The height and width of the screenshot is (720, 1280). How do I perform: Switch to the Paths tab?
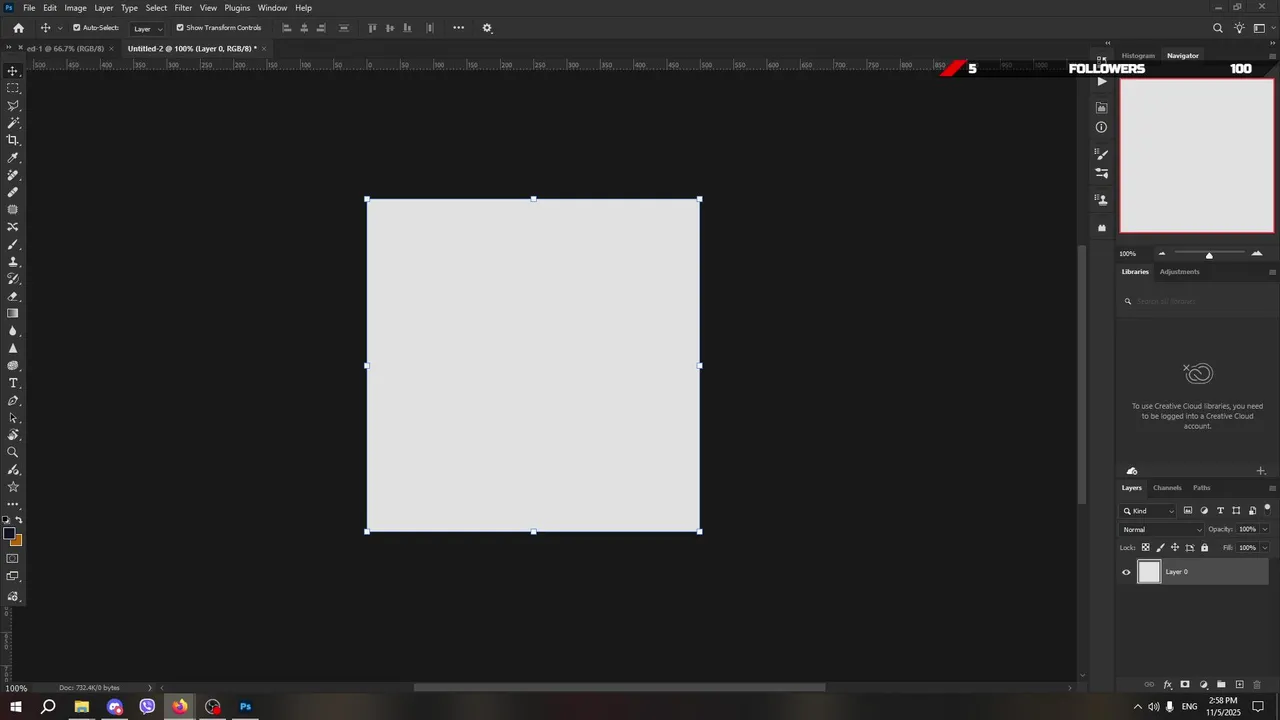(1201, 488)
